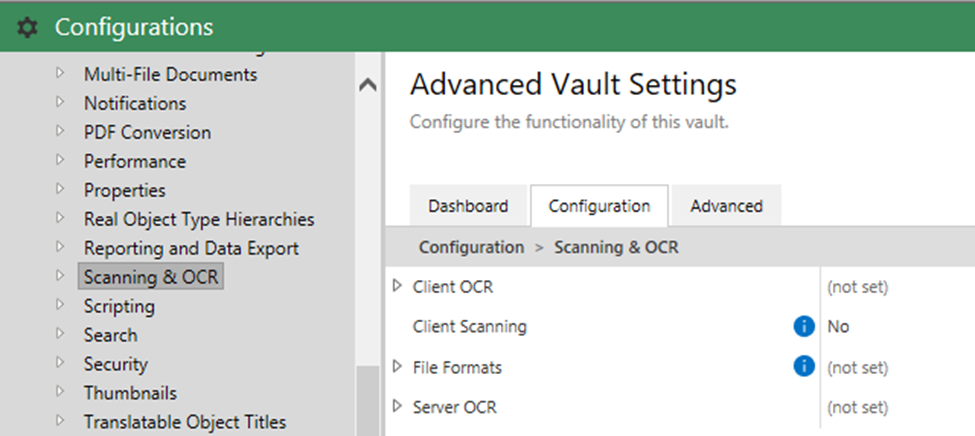Image resolution: width=975 pixels, height=436 pixels.
Task: Select Notifications in the tree
Action: 135,103
